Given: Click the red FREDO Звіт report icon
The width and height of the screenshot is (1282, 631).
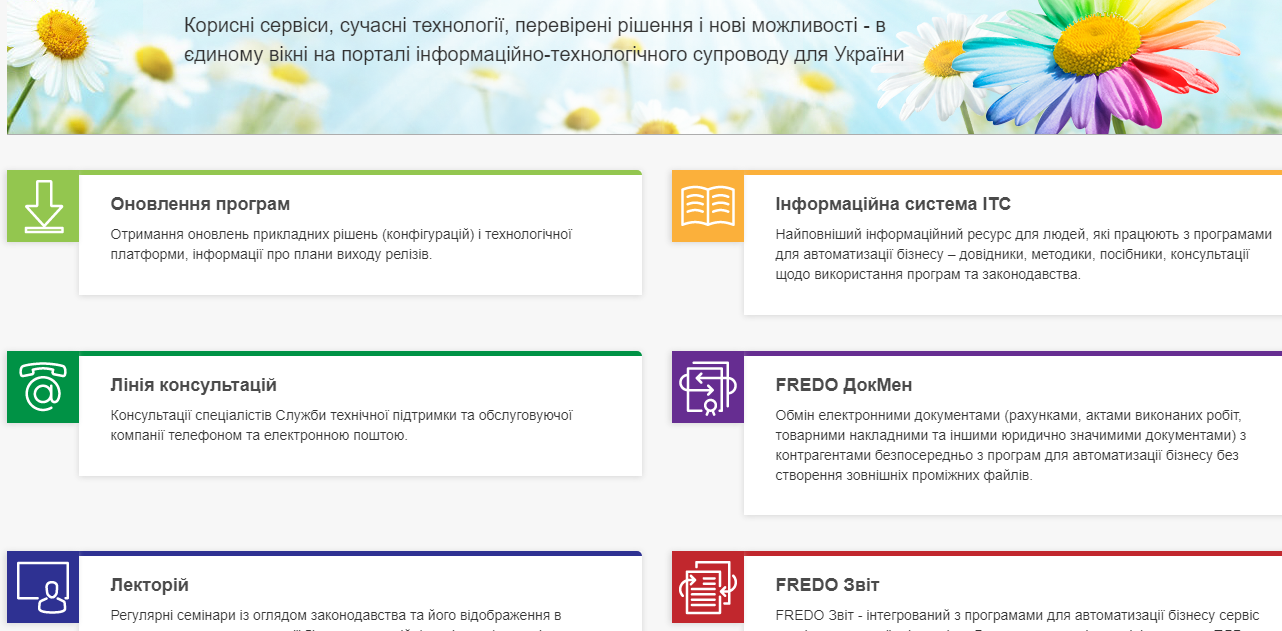Looking at the screenshot, I should click(x=708, y=587).
